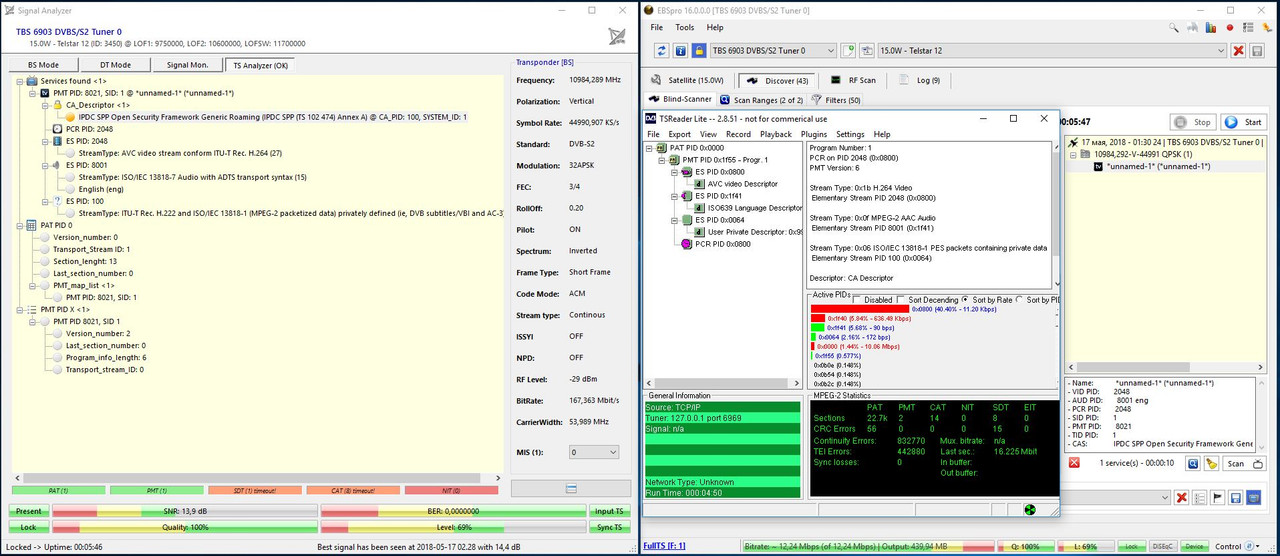Image resolution: width=1280 pixels, height=556 pixels.
Task: Click the Device indicator in EBSpro status bar
Action: coord(1194,547)
